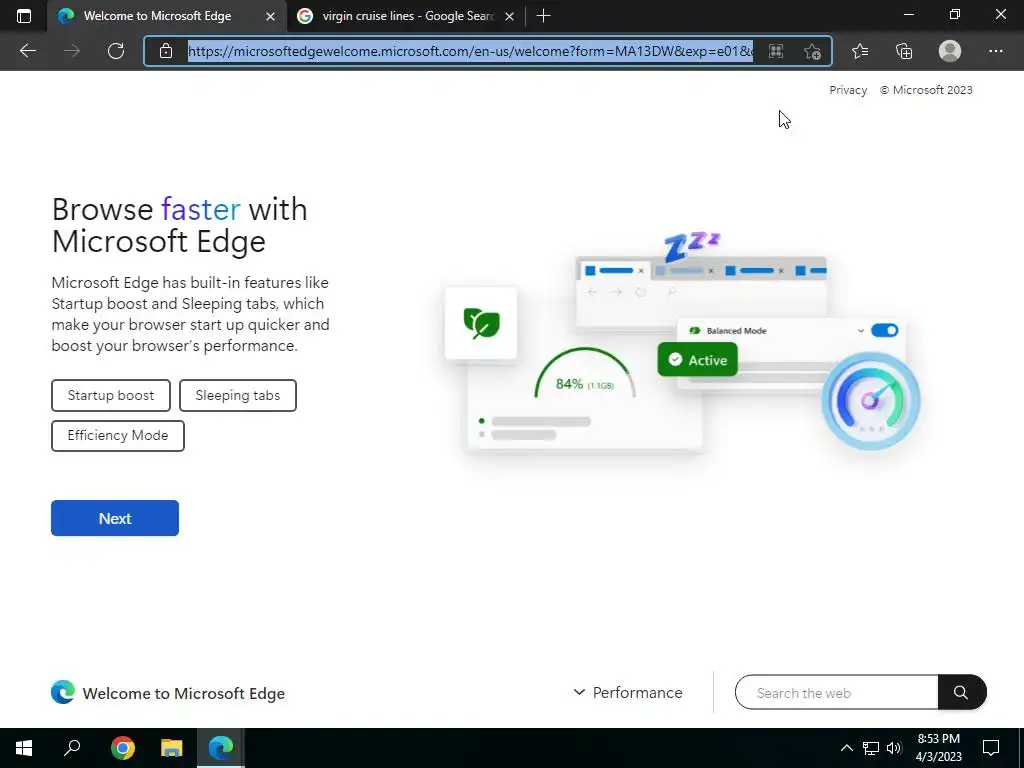Image resolution: width=1024 pixels, height=768 pixels.
Task: Open the Collections icon
Action: click(x=904, y=51)
